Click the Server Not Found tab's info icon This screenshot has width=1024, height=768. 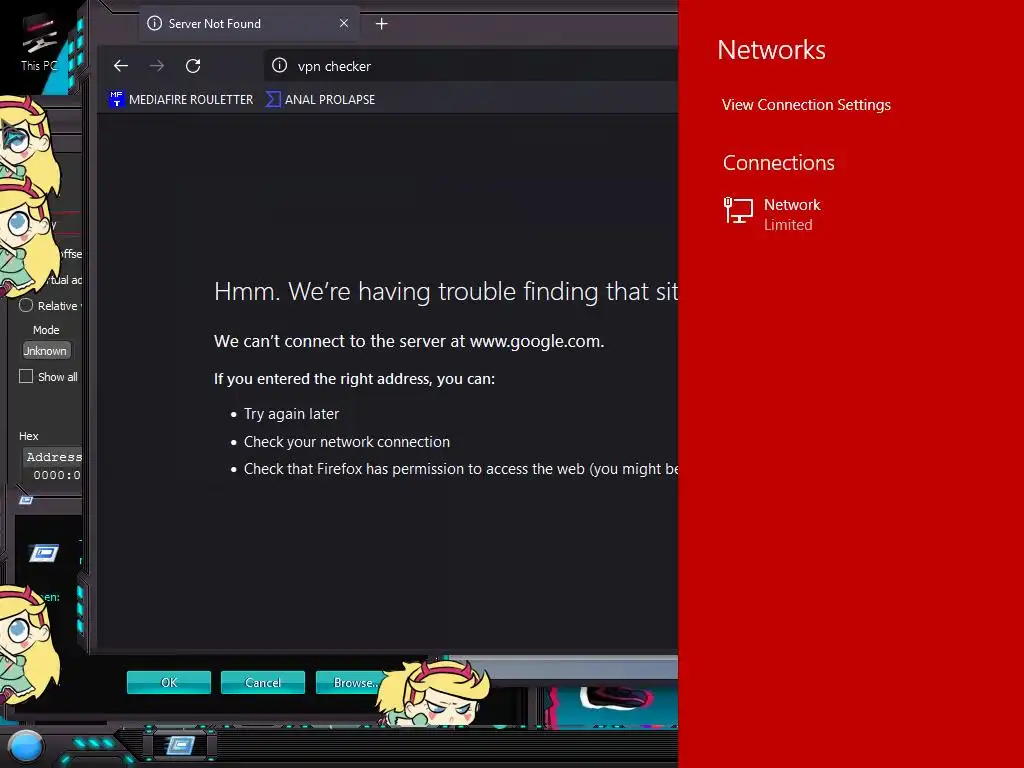155,24
